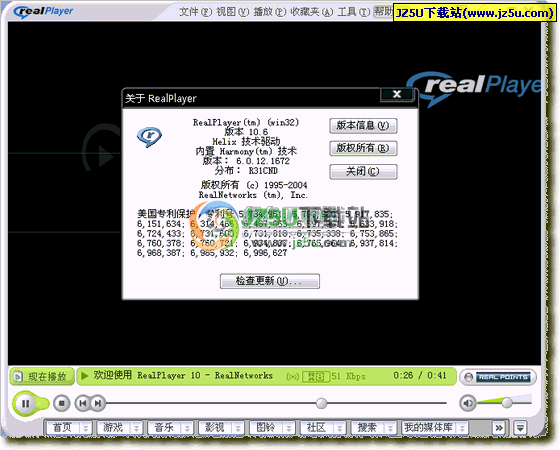Click the 51 Kbps bitrate text
The height and width of the screenshot is (450, 560).
[x=348, y=376]
